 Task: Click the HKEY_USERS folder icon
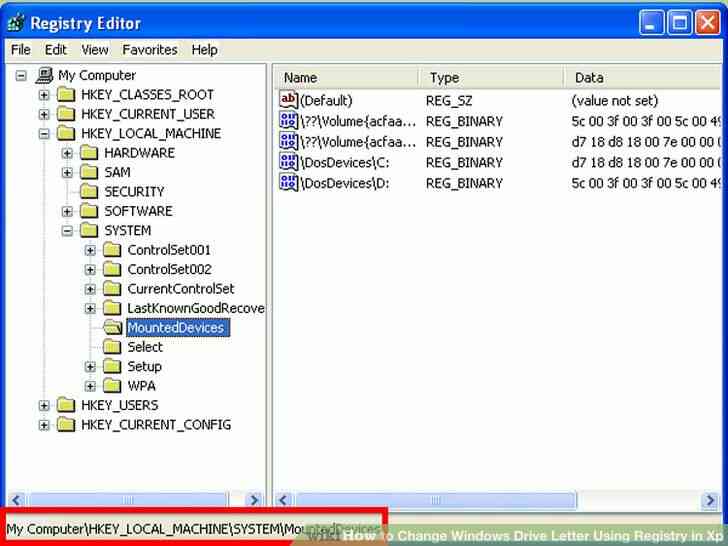(x=66, y=405)
